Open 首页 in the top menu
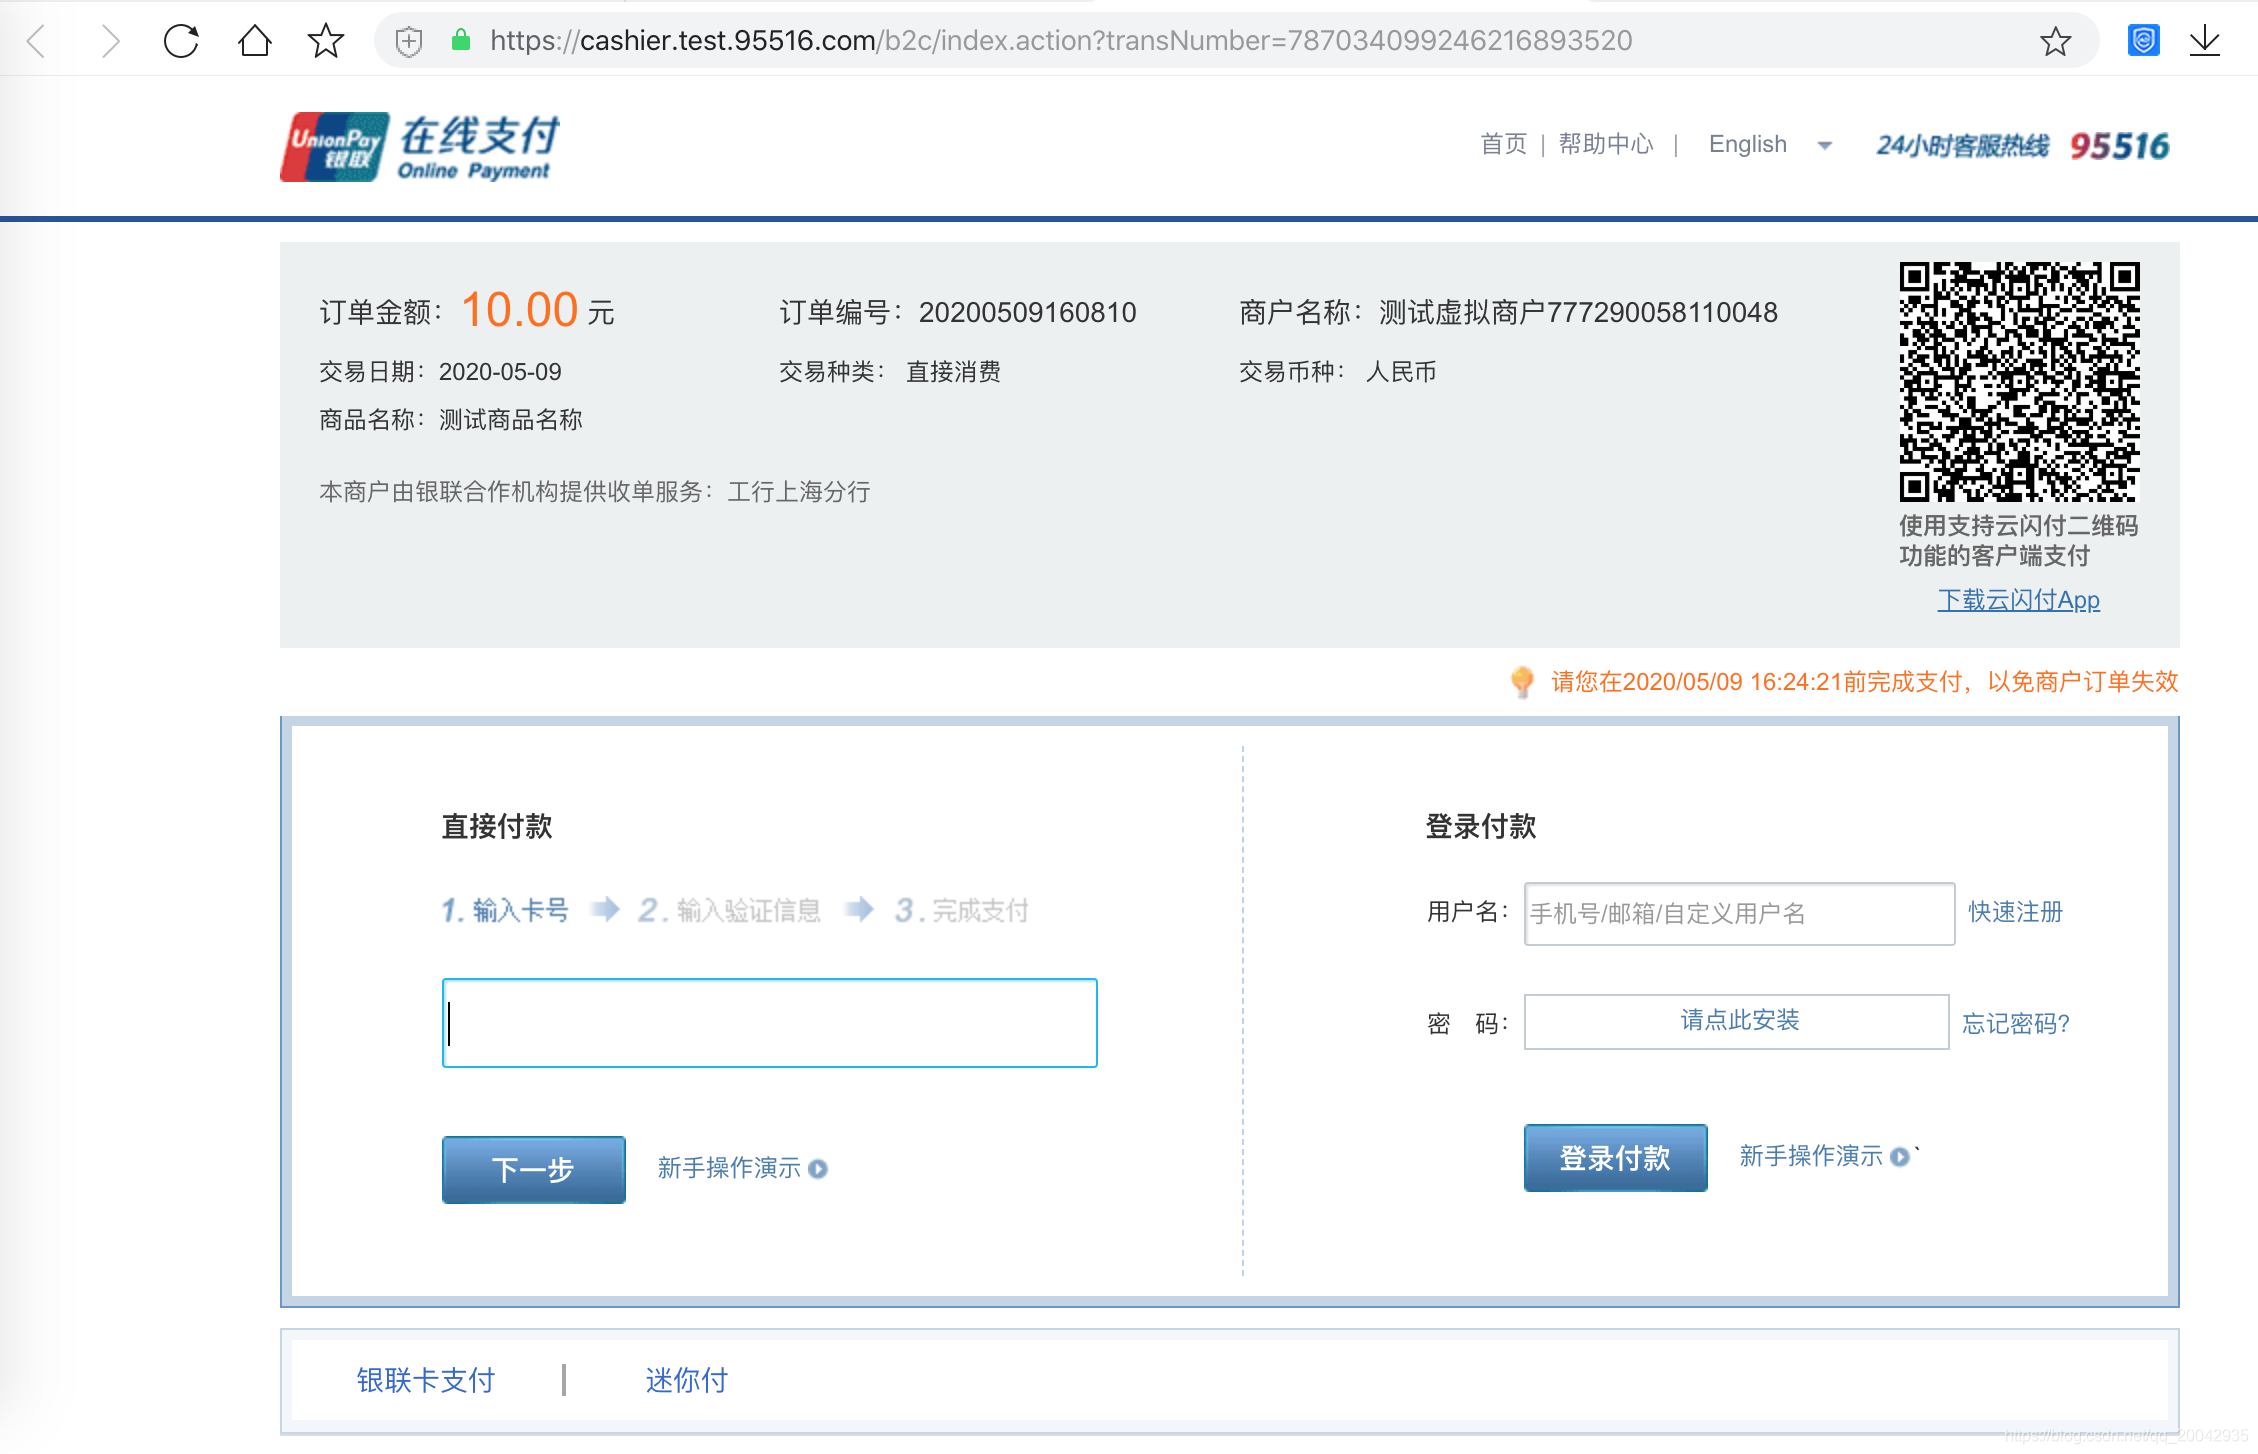Viewport: 2258px width, 1454px height. click(x=1503, y=145)
